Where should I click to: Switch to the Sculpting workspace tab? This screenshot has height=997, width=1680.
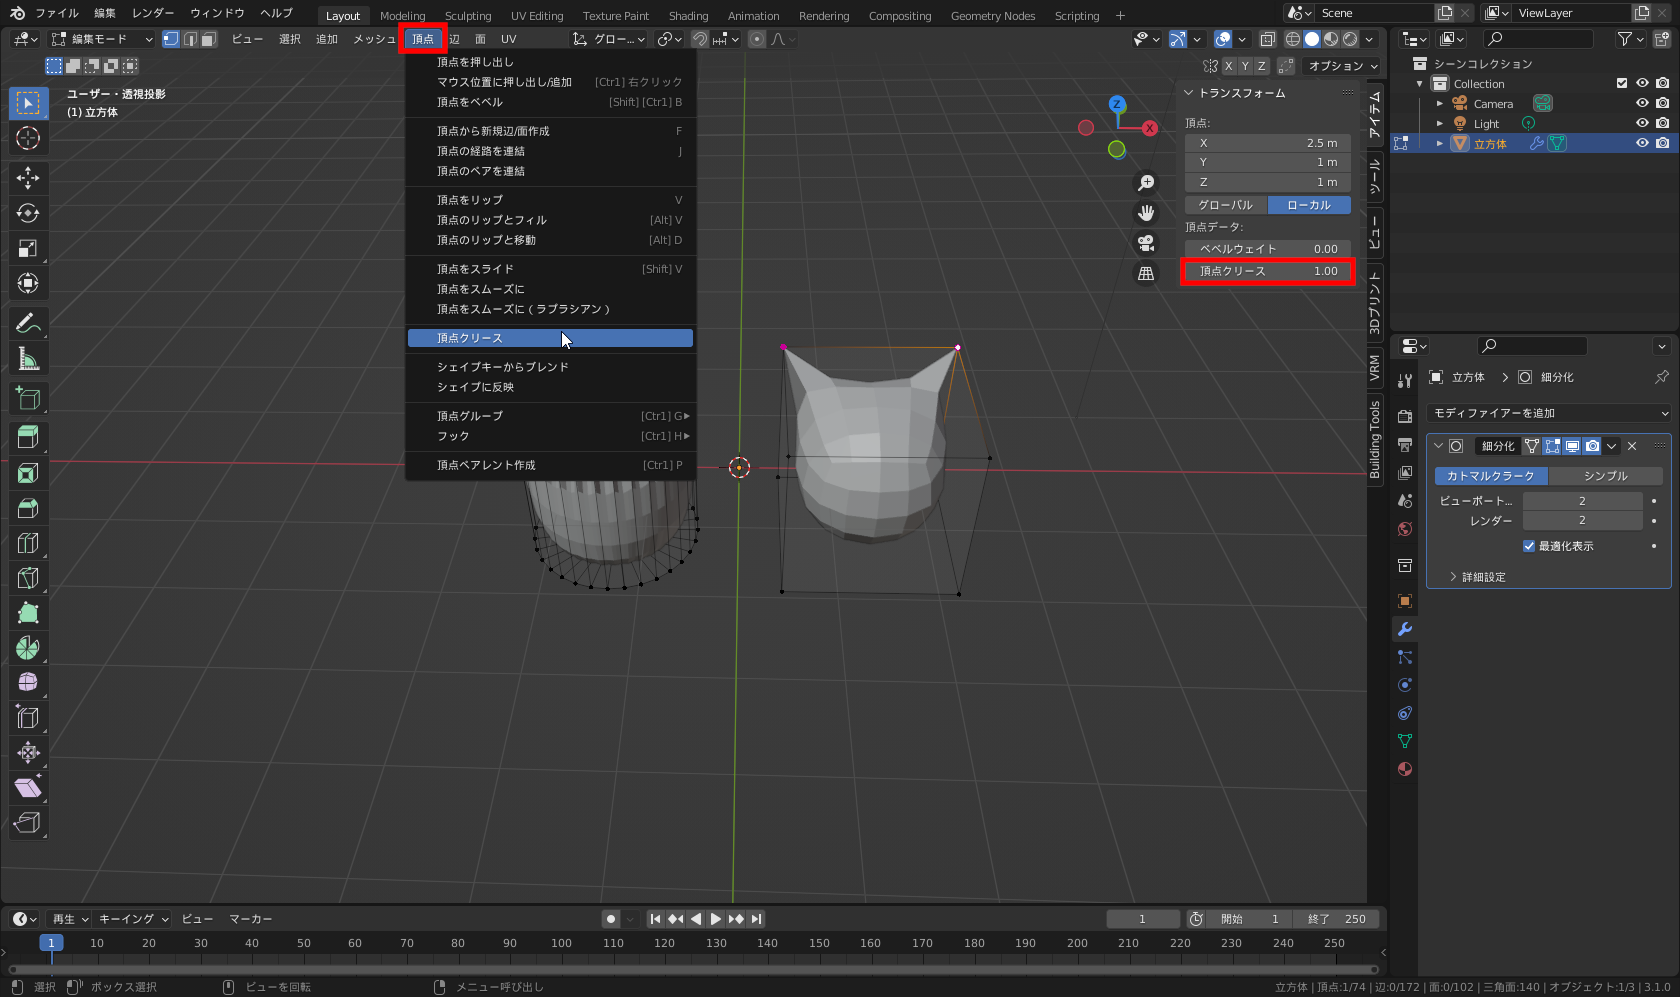[468, 16]
